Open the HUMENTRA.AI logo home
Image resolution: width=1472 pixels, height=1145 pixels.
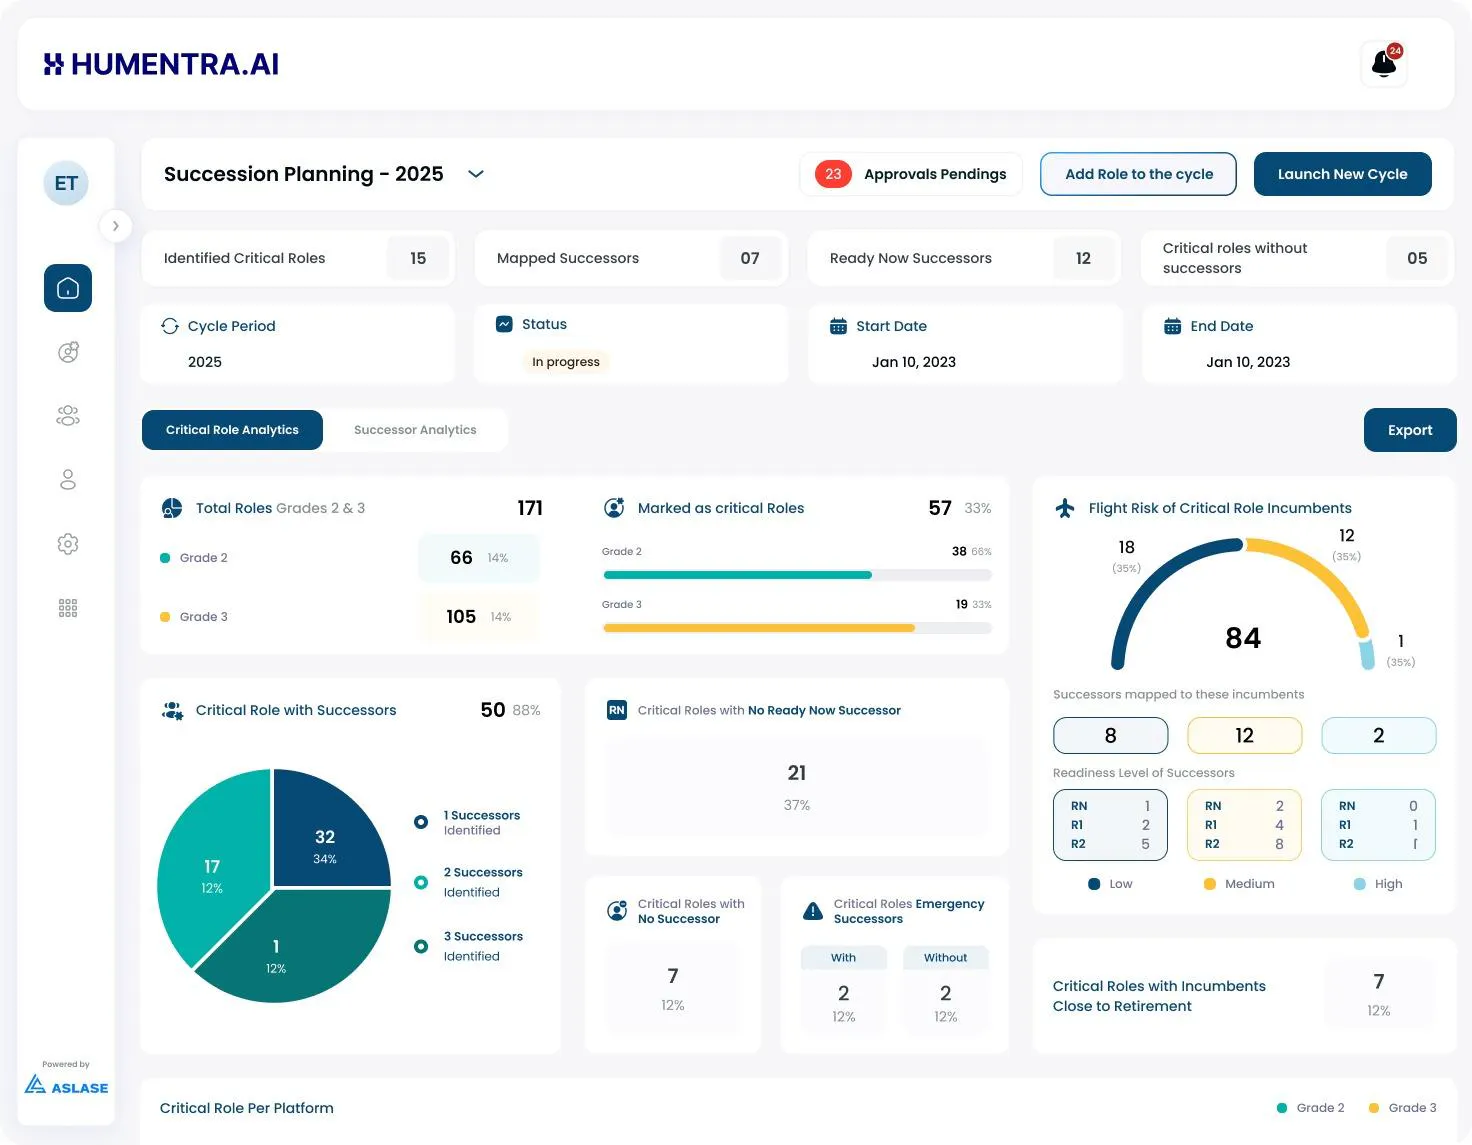click(161, 64)
